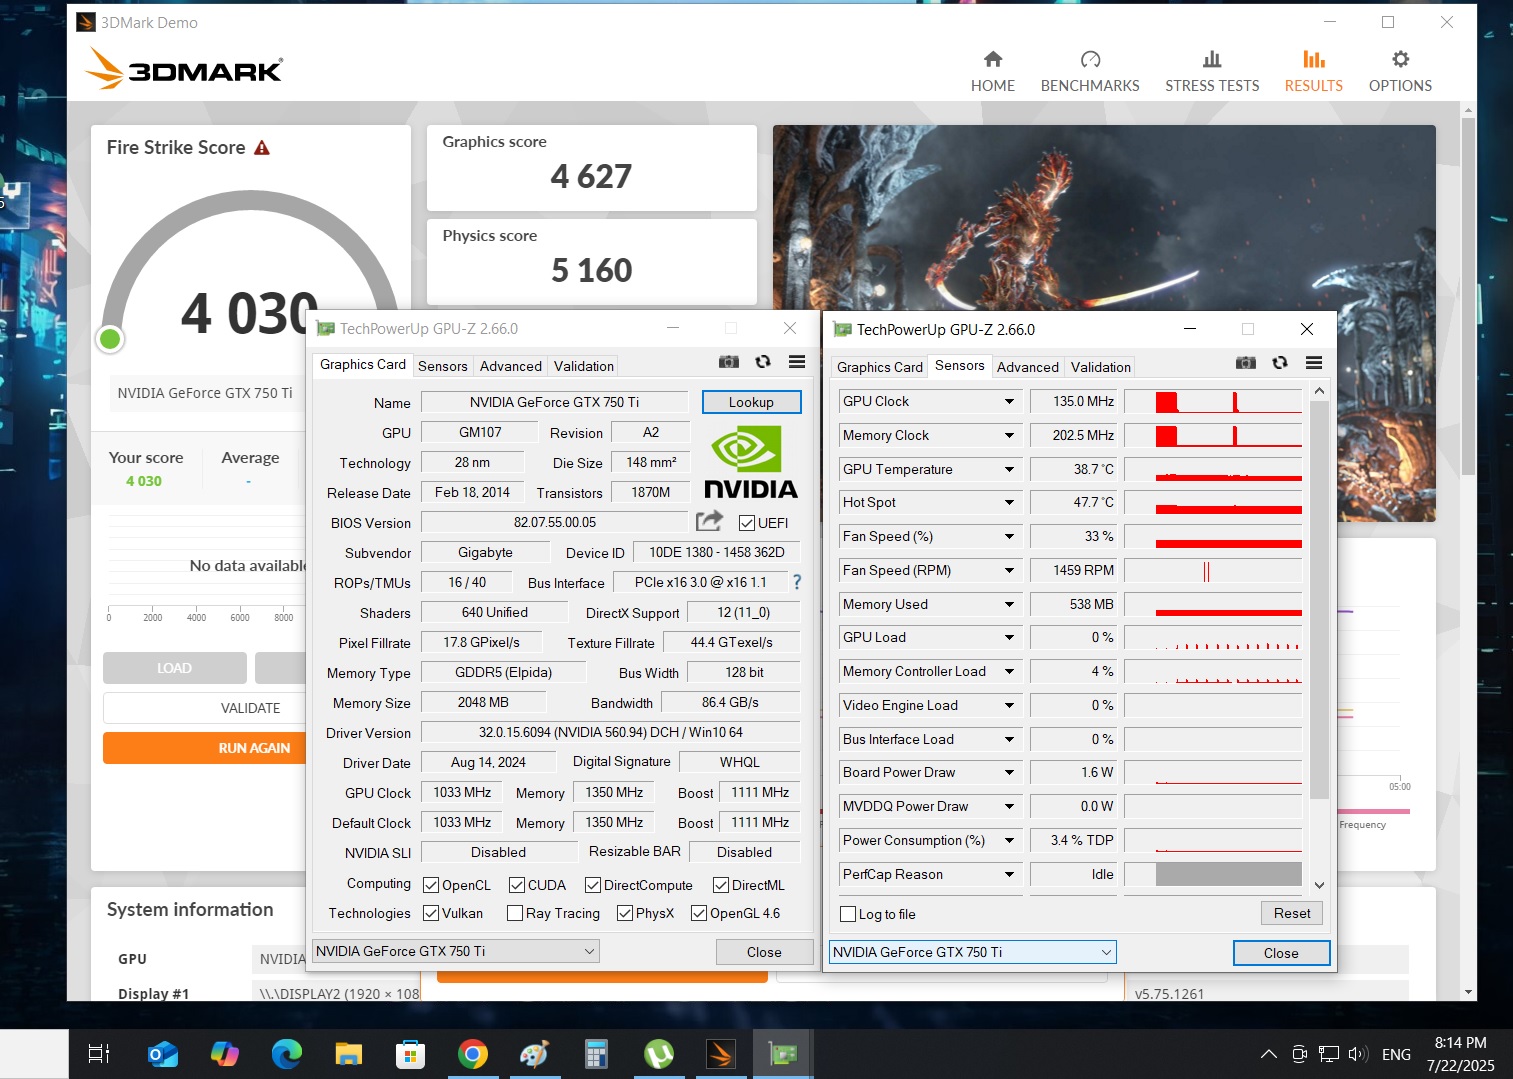
Task: Click the Lookup button
Action: click(751, 402)
